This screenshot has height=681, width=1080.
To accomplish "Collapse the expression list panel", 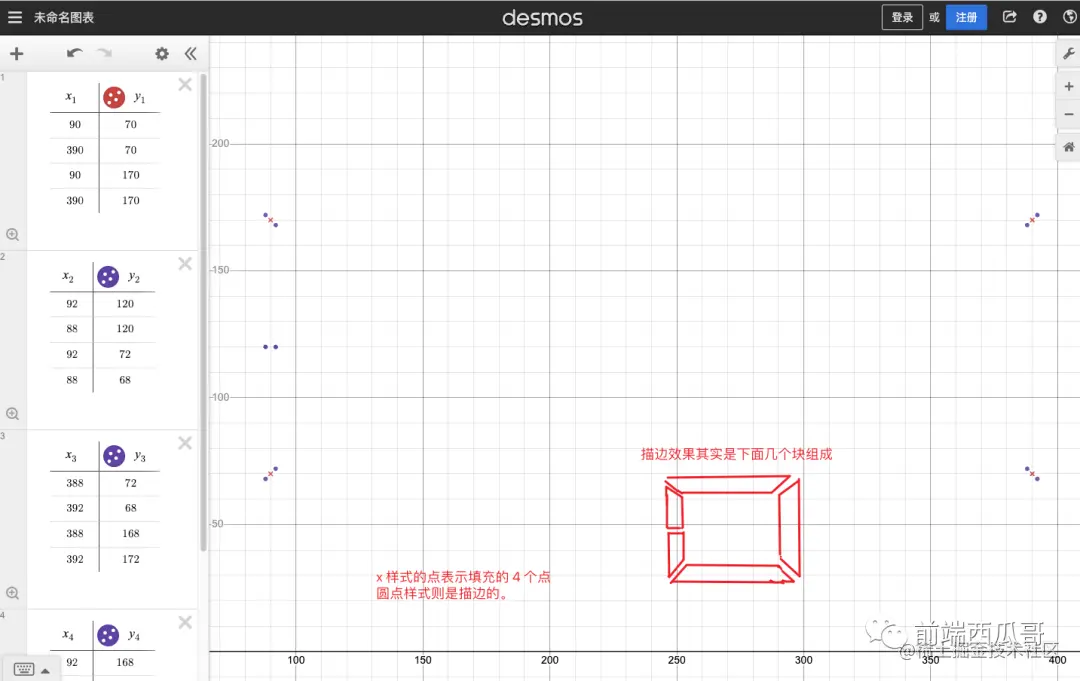I will point(191,54).
